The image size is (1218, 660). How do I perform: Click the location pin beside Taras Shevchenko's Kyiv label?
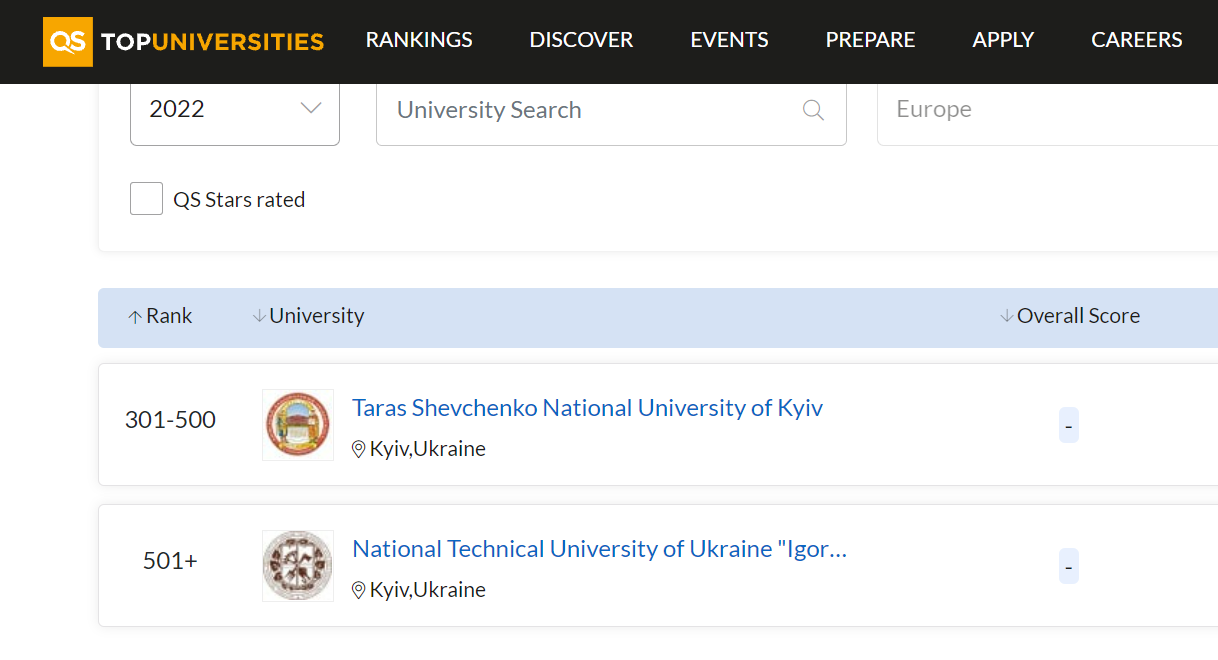coord(358,448)
